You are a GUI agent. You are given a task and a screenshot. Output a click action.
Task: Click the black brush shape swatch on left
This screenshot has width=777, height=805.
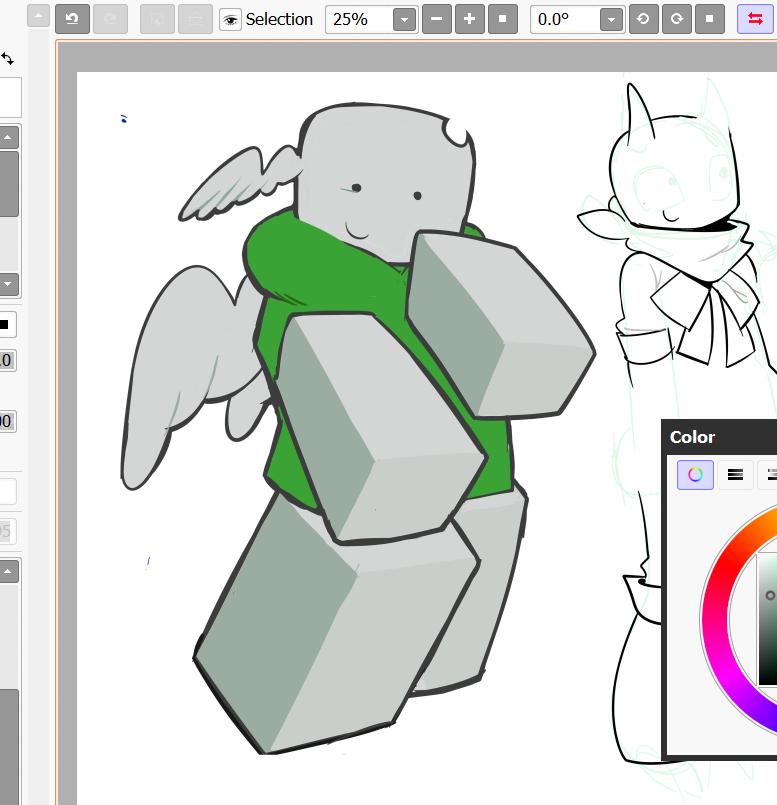[x=4, y=324]
